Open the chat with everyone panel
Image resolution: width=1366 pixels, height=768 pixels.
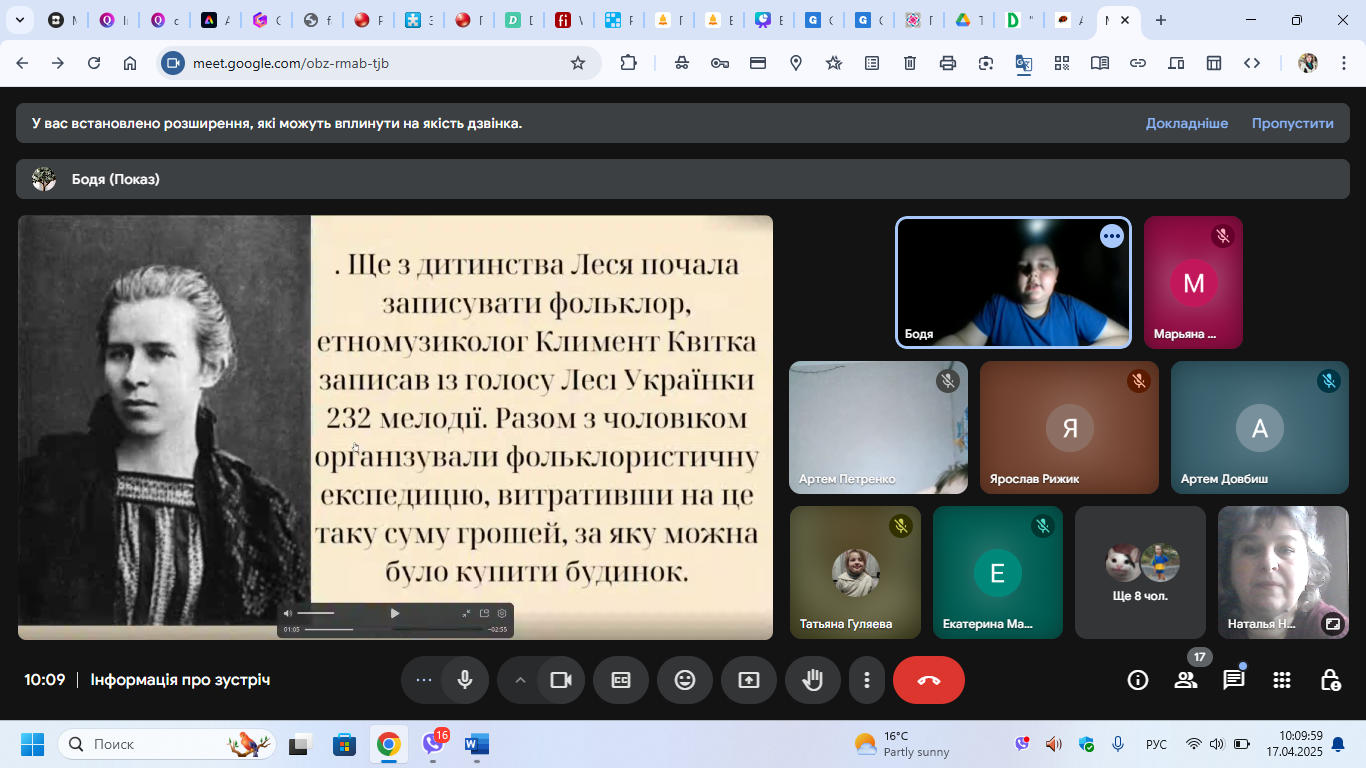pyautogui.click(x=1234, y=680)
